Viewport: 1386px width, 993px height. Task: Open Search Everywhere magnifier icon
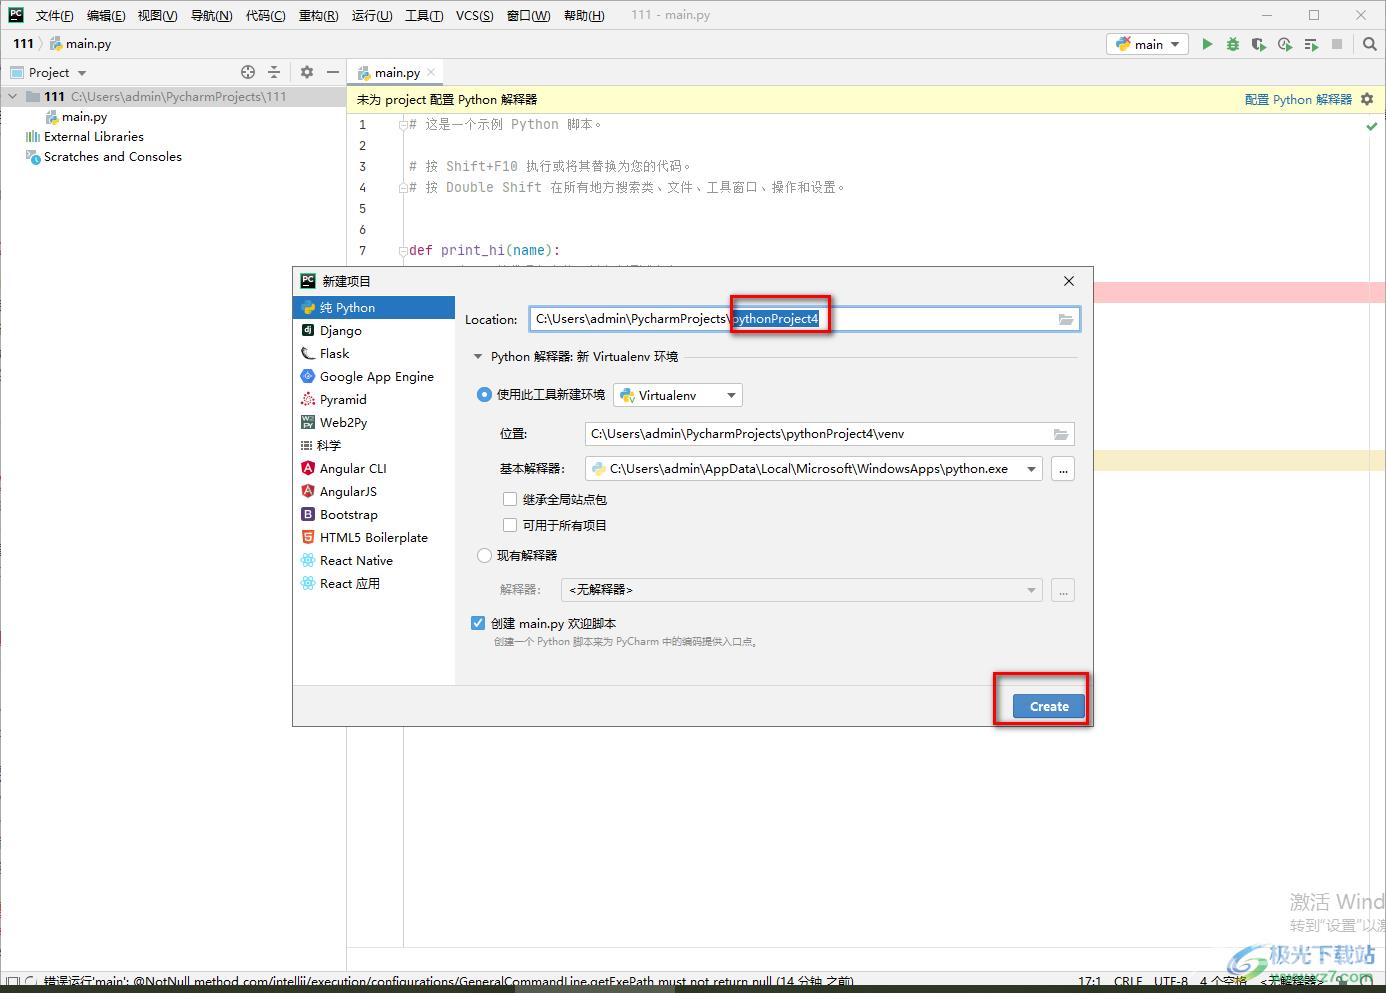click(1370, 44)
